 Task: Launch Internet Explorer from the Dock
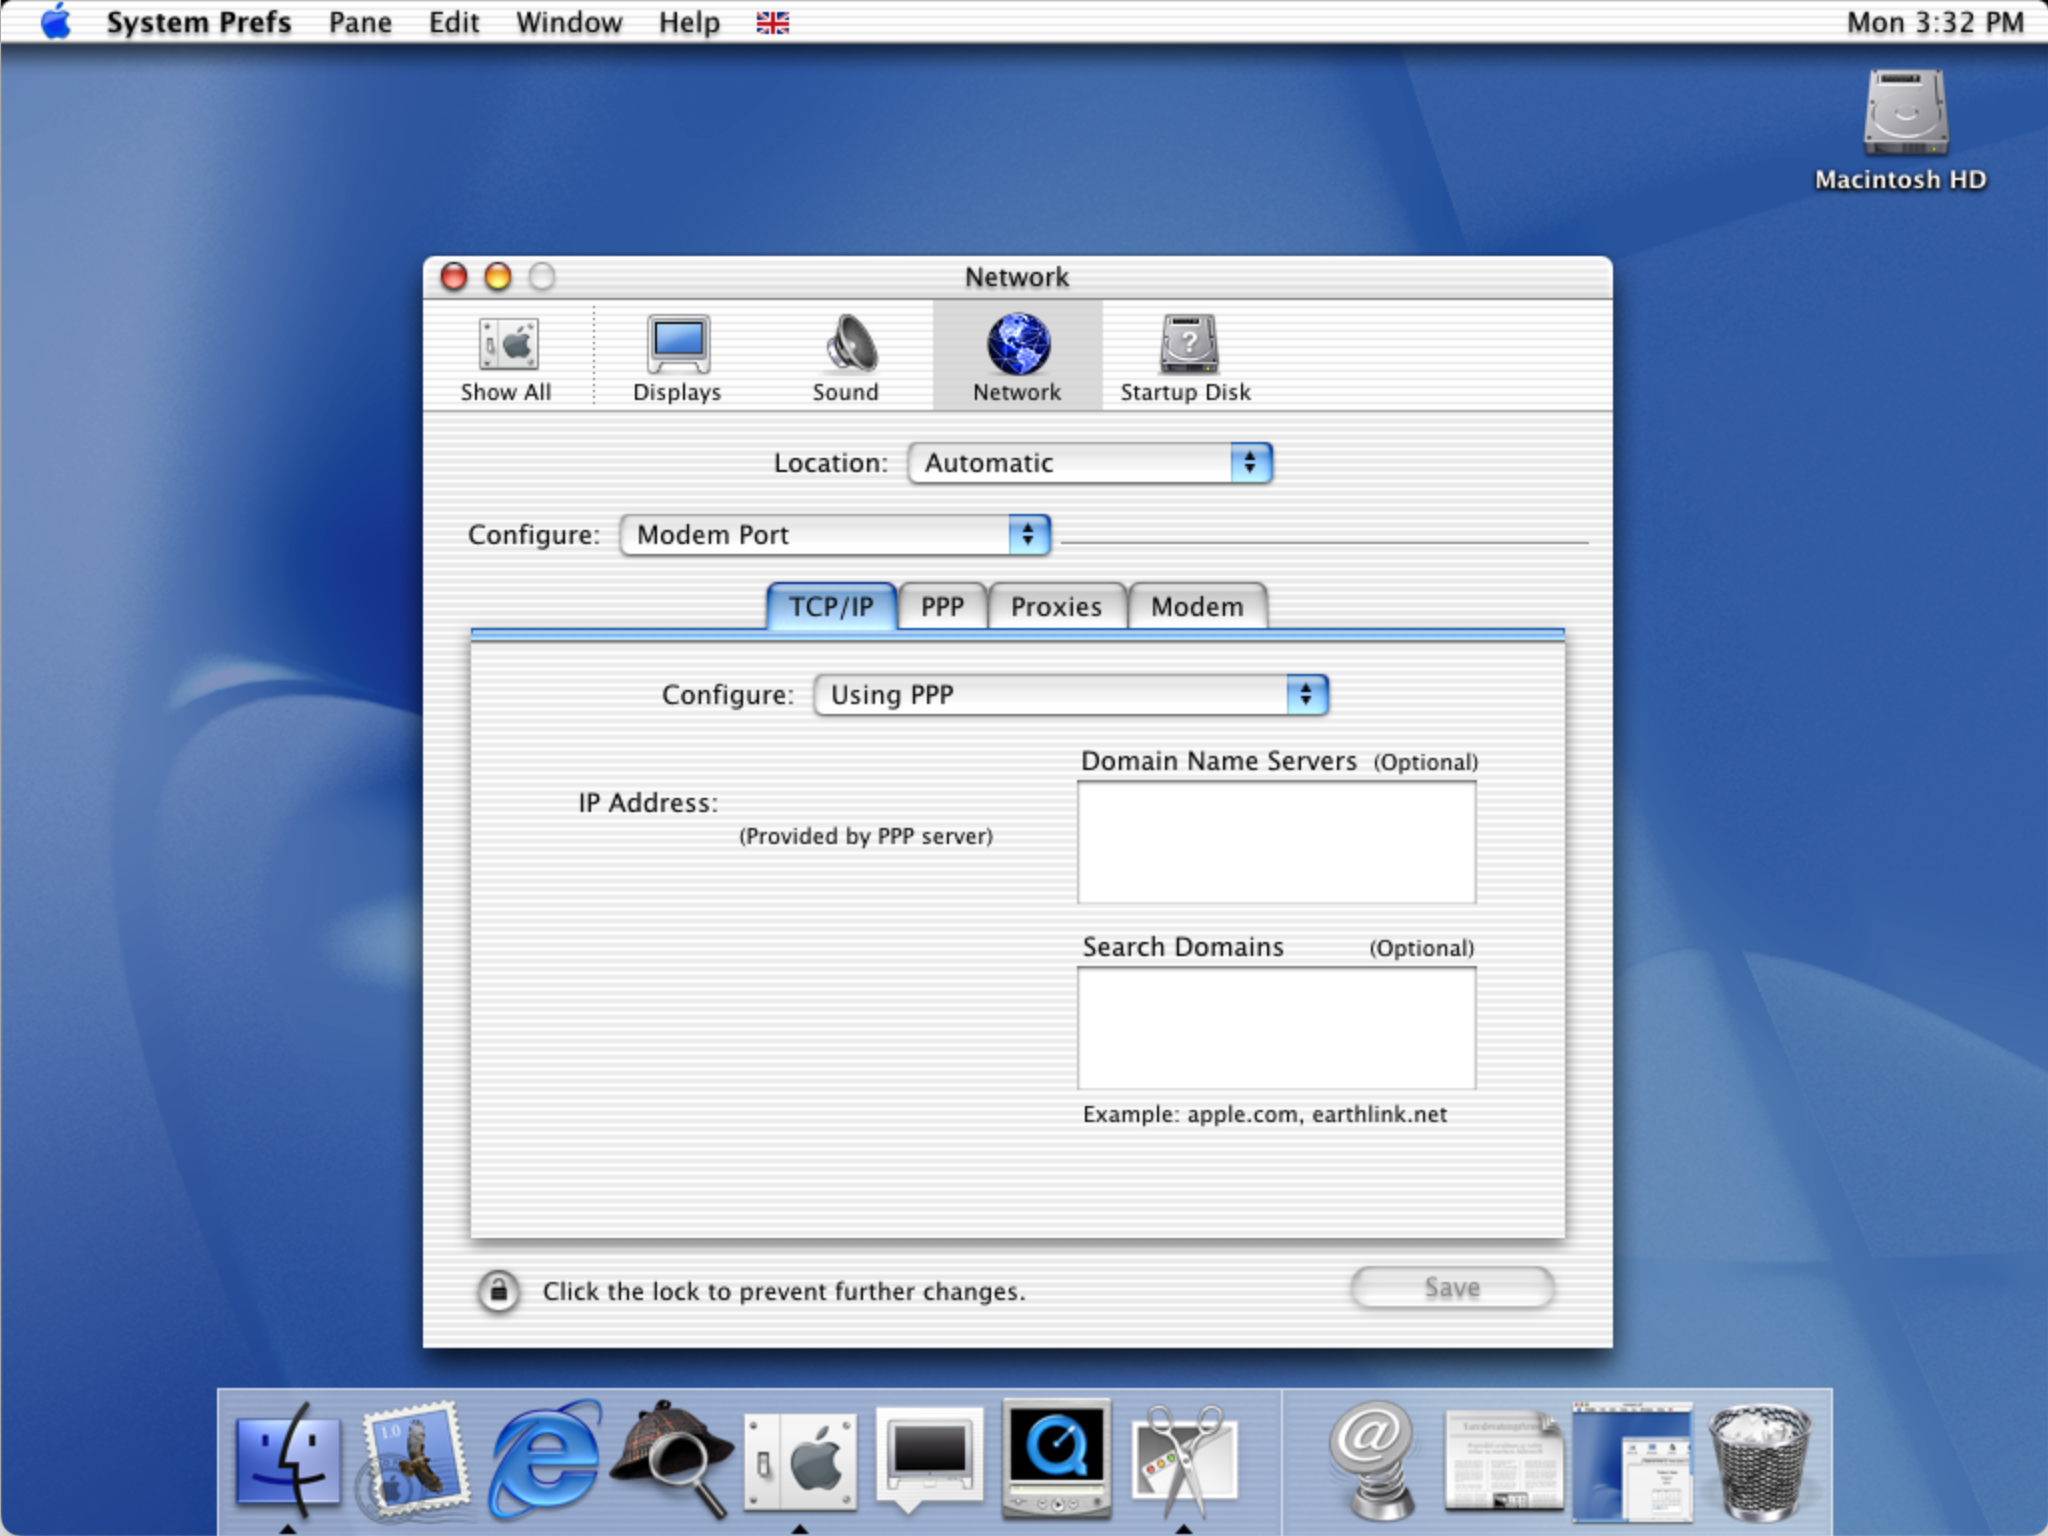pyautogui.click(x=544, y=1458)
